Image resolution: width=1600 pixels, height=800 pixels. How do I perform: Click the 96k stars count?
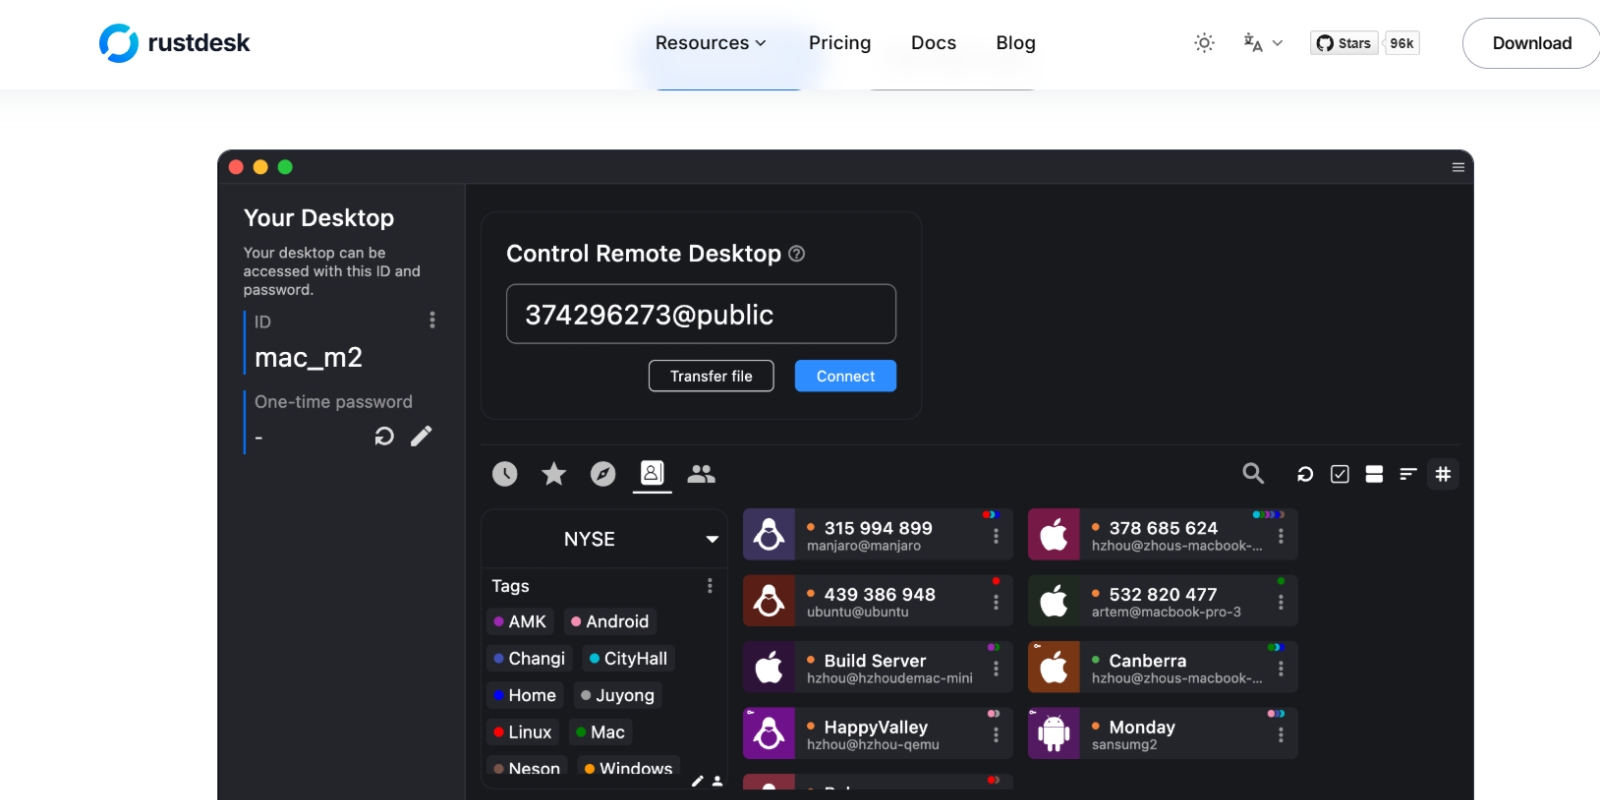pyautogui.click(x=1402, y=43)
